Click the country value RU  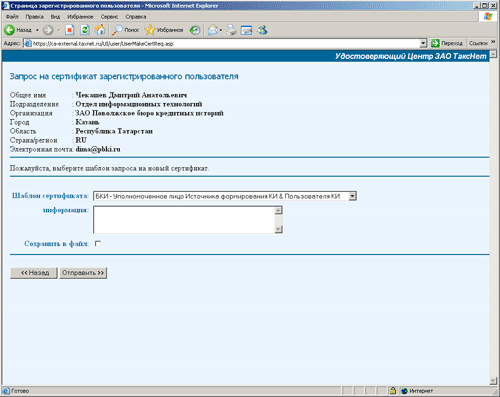81,140
